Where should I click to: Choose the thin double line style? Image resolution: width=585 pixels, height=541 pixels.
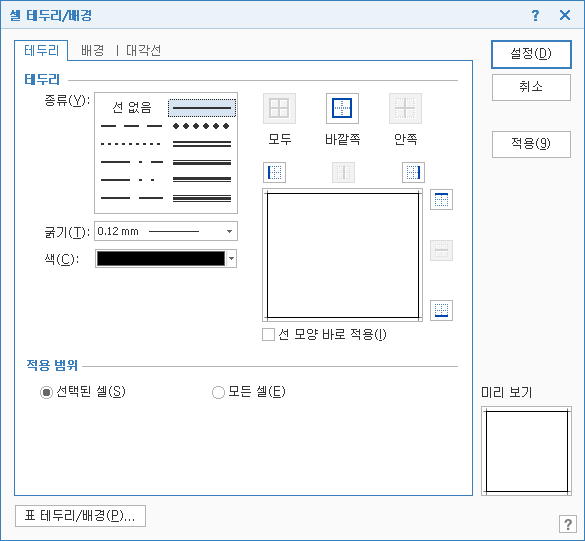[x=202, y=144]
